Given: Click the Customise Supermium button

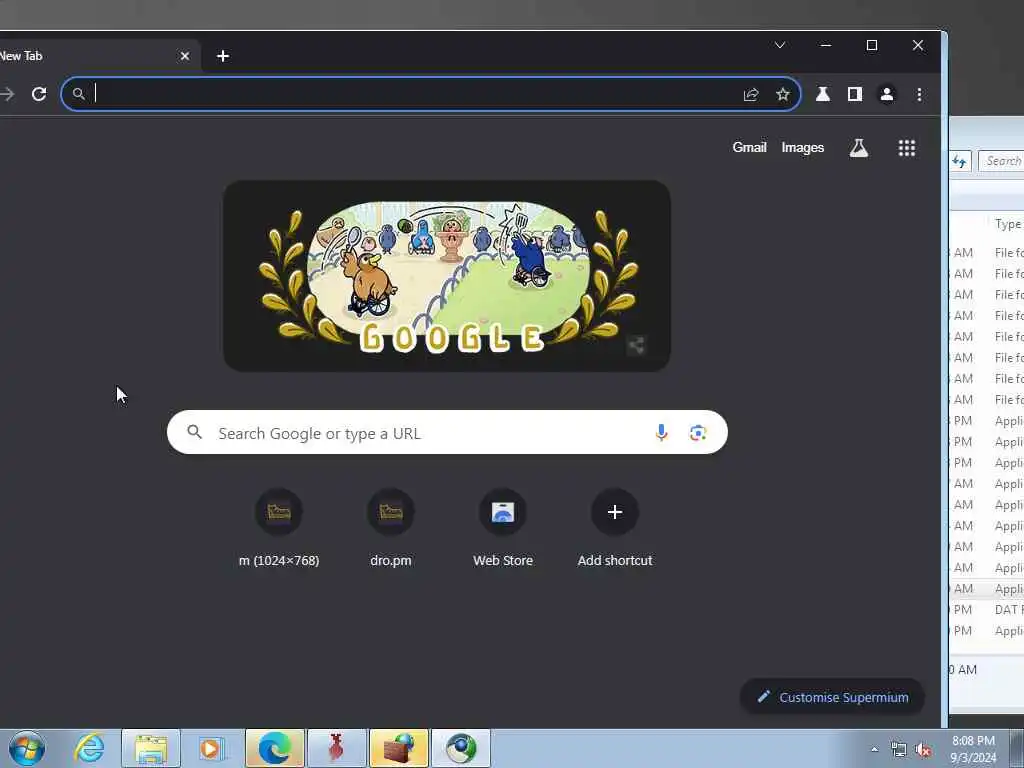Looking at the screenshot, I should [x=832, y=697].
